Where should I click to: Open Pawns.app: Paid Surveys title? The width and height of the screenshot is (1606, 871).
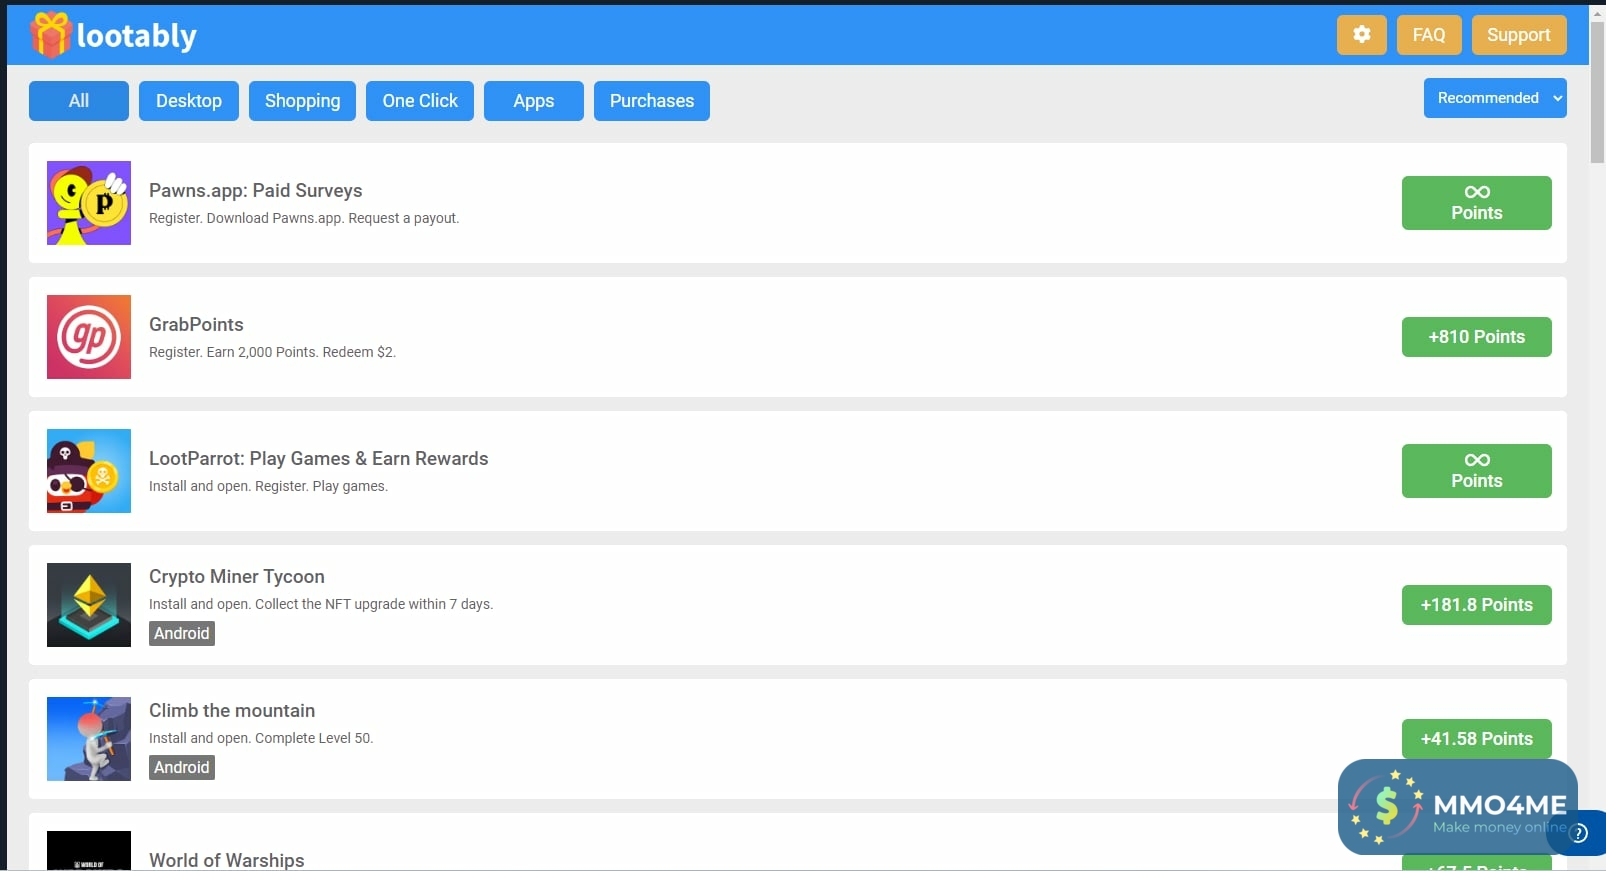(256, 191)
